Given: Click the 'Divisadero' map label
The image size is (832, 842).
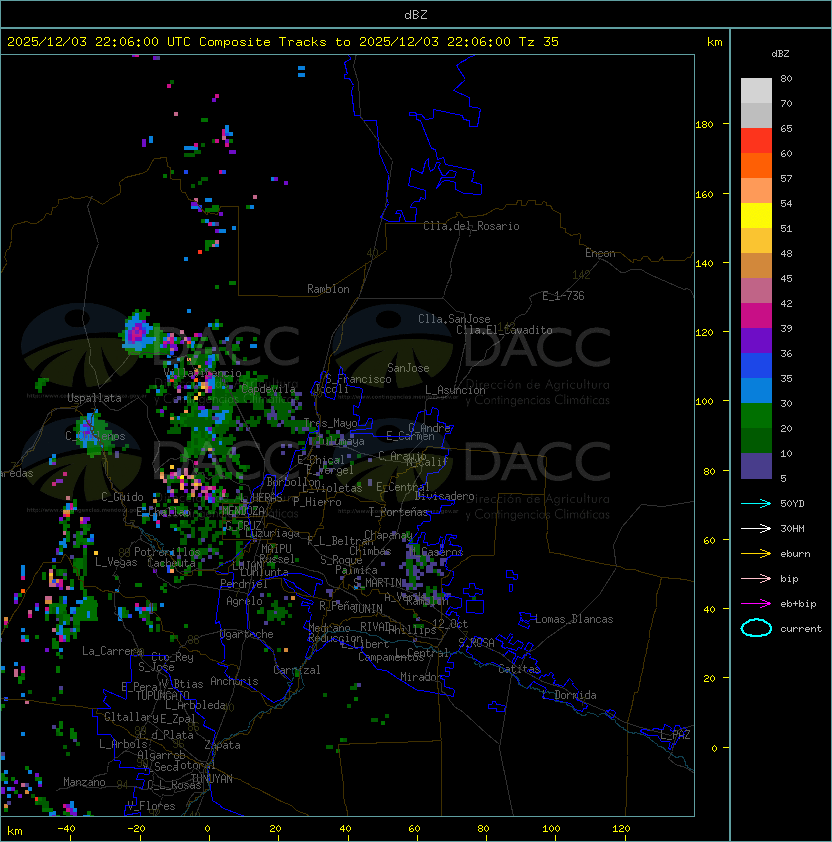Looking at the screenshot, I should [x=445, y=496].
